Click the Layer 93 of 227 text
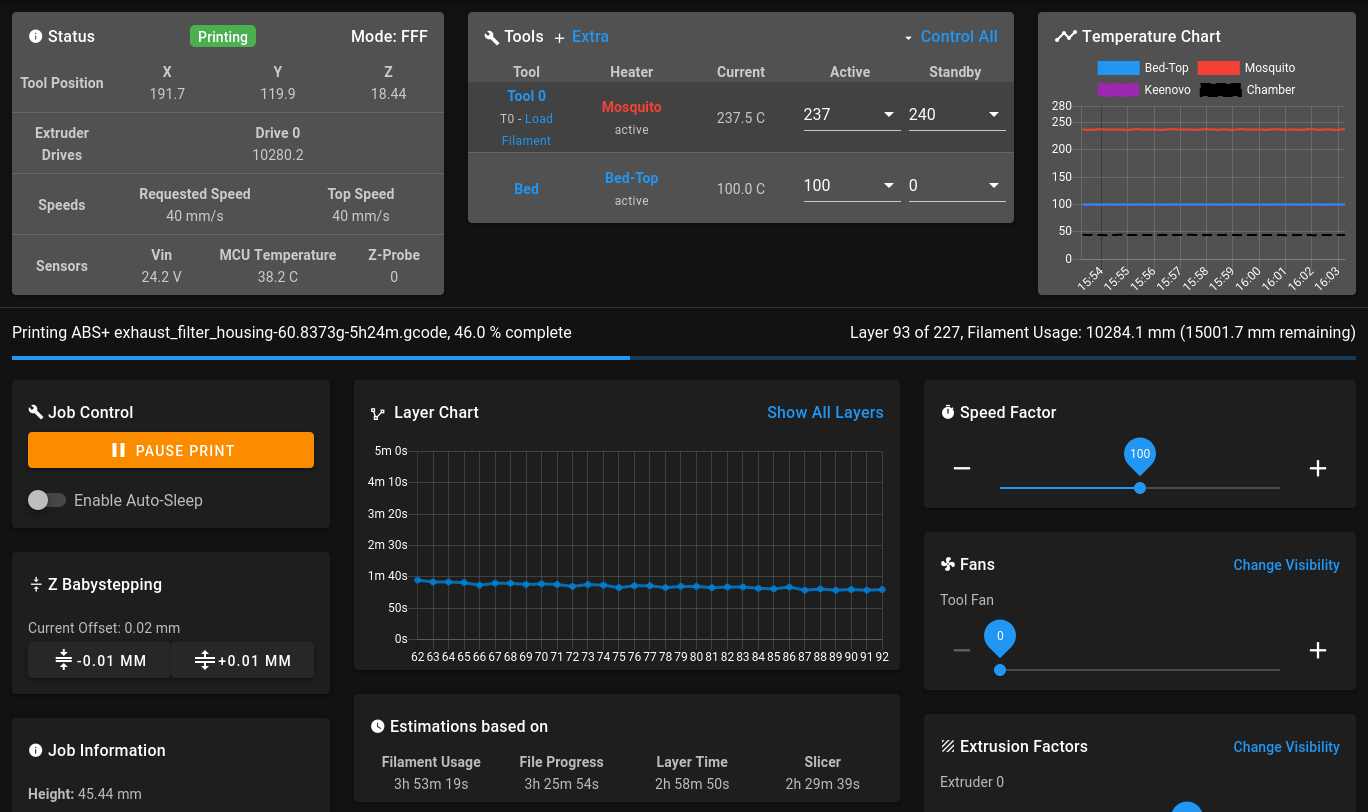 (906, 332)
